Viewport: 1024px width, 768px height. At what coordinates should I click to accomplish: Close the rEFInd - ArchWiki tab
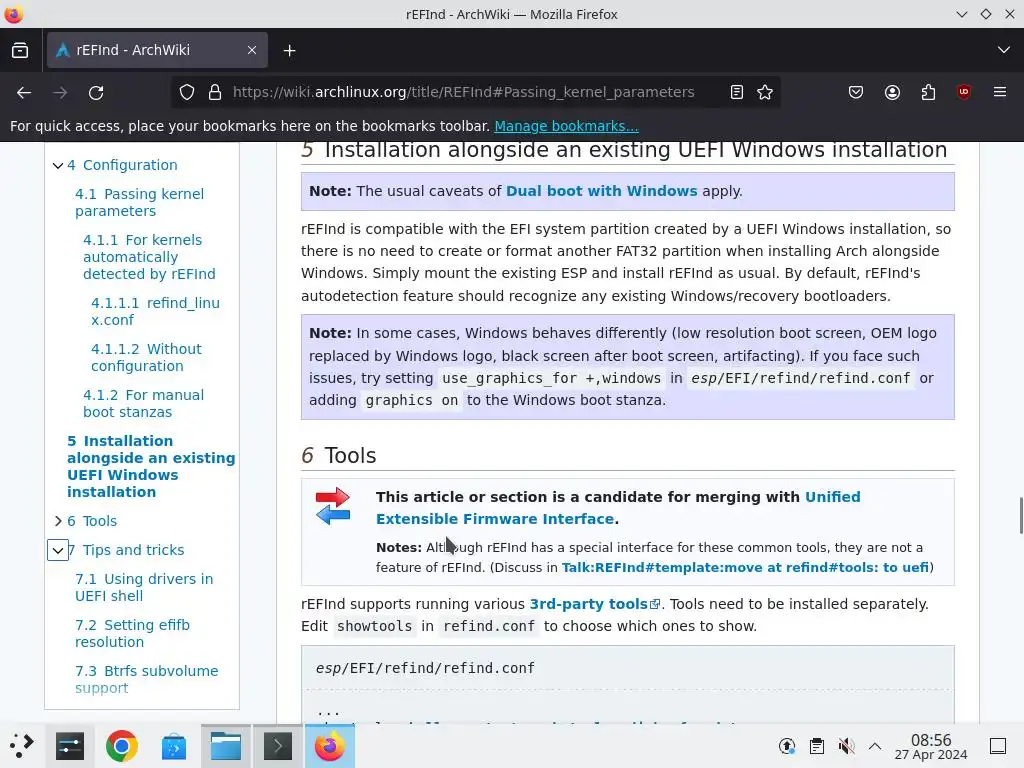[251, 50]
